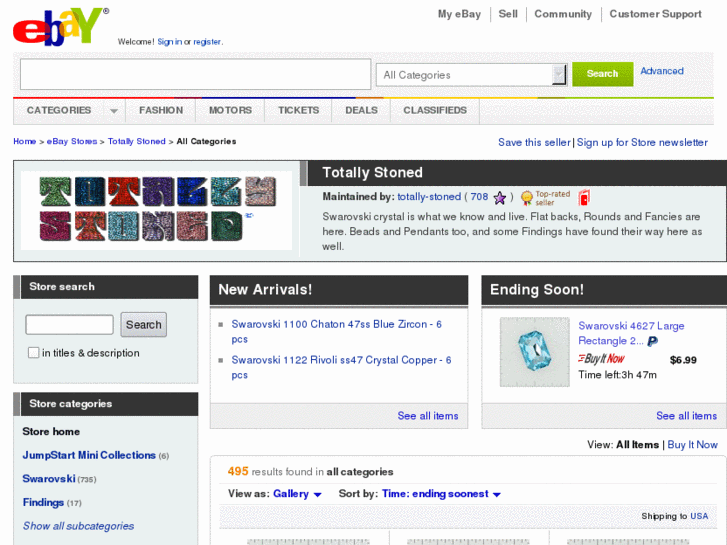Open the View as Gallery dropdown
727x545 pixels.
click(297, 494)
